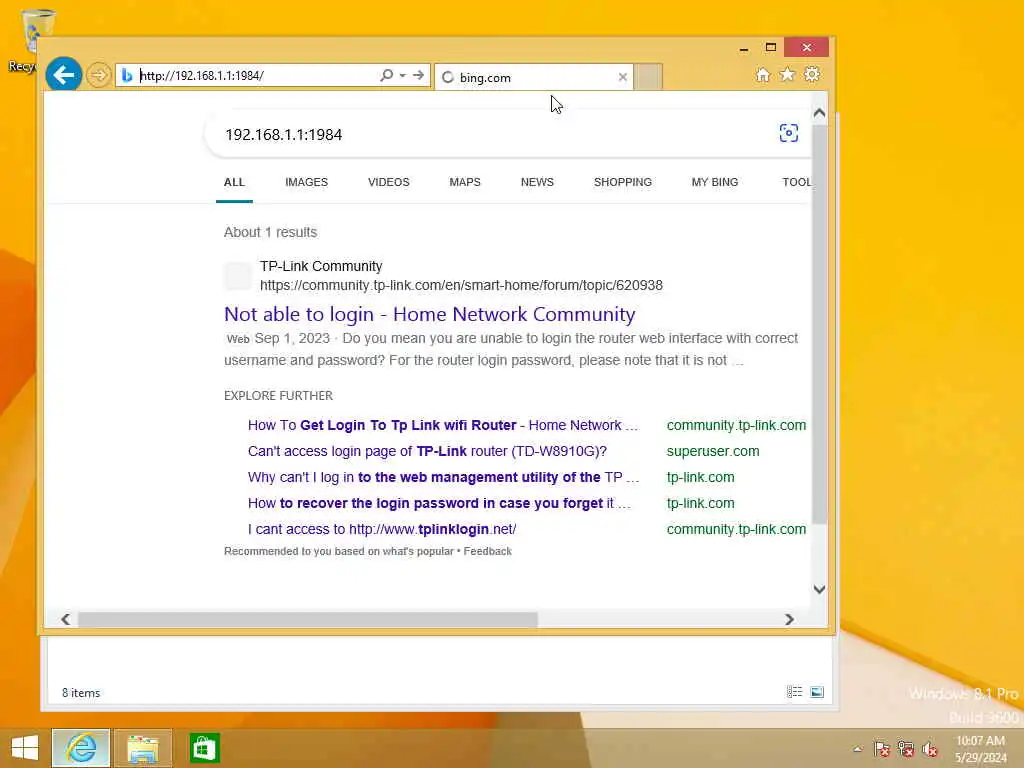This screenshot has height=768, width=1024.
Task: Open 'Why can't I log in to the web management' link
Action: [x=443, y=477]
